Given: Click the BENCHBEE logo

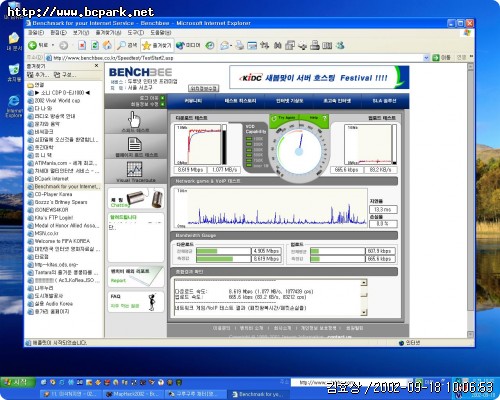Looking at the screenshot, I should click(140, 72).
